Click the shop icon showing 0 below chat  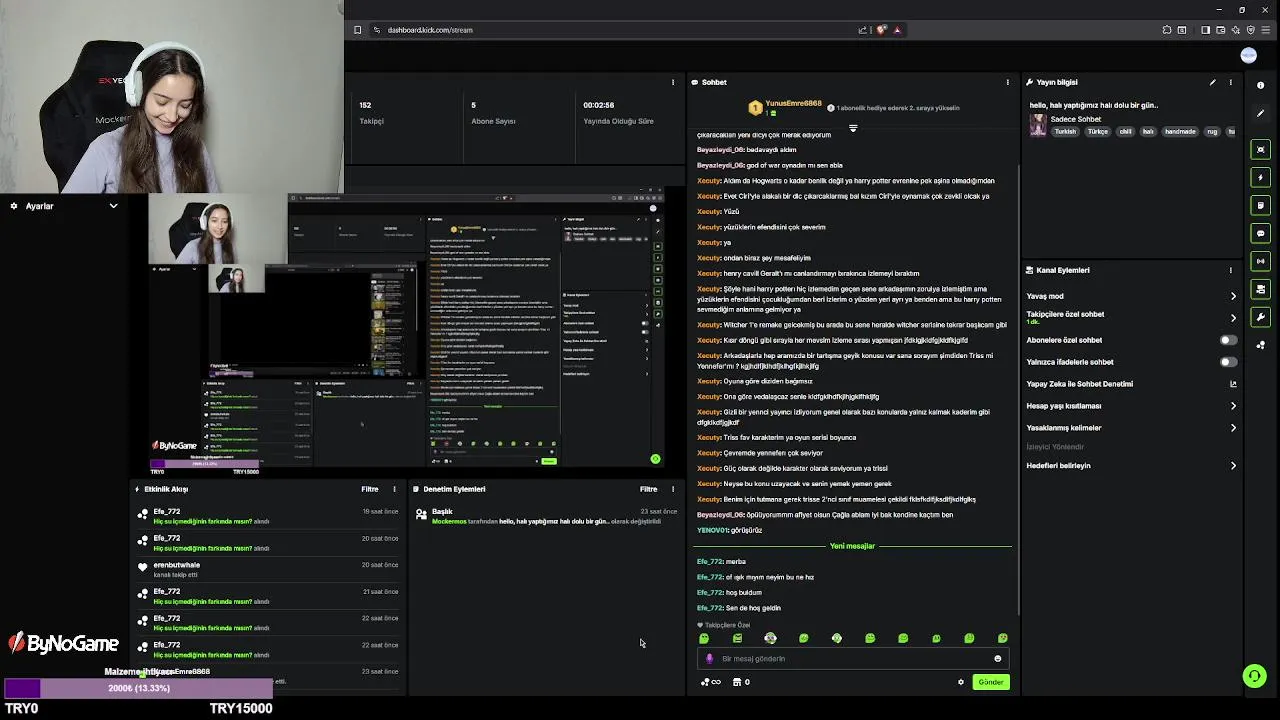(741, 682)
